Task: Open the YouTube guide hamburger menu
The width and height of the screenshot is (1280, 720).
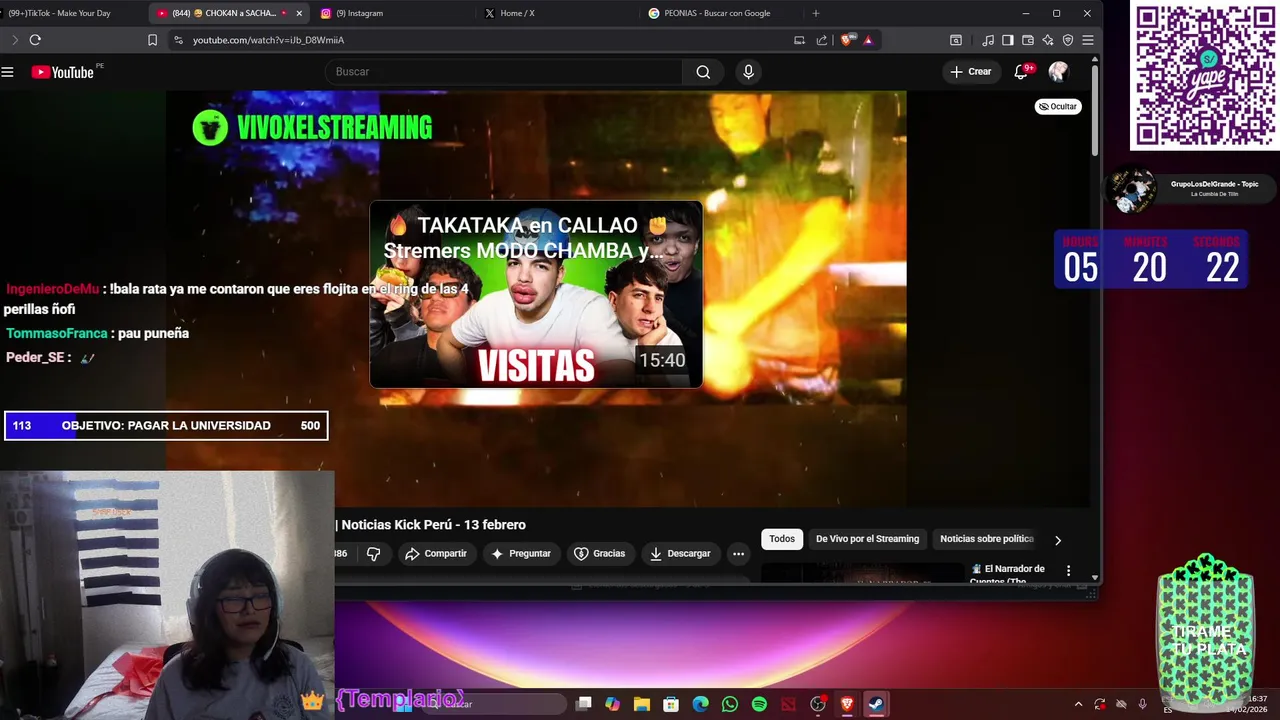Action: click(x=7, y=72)
